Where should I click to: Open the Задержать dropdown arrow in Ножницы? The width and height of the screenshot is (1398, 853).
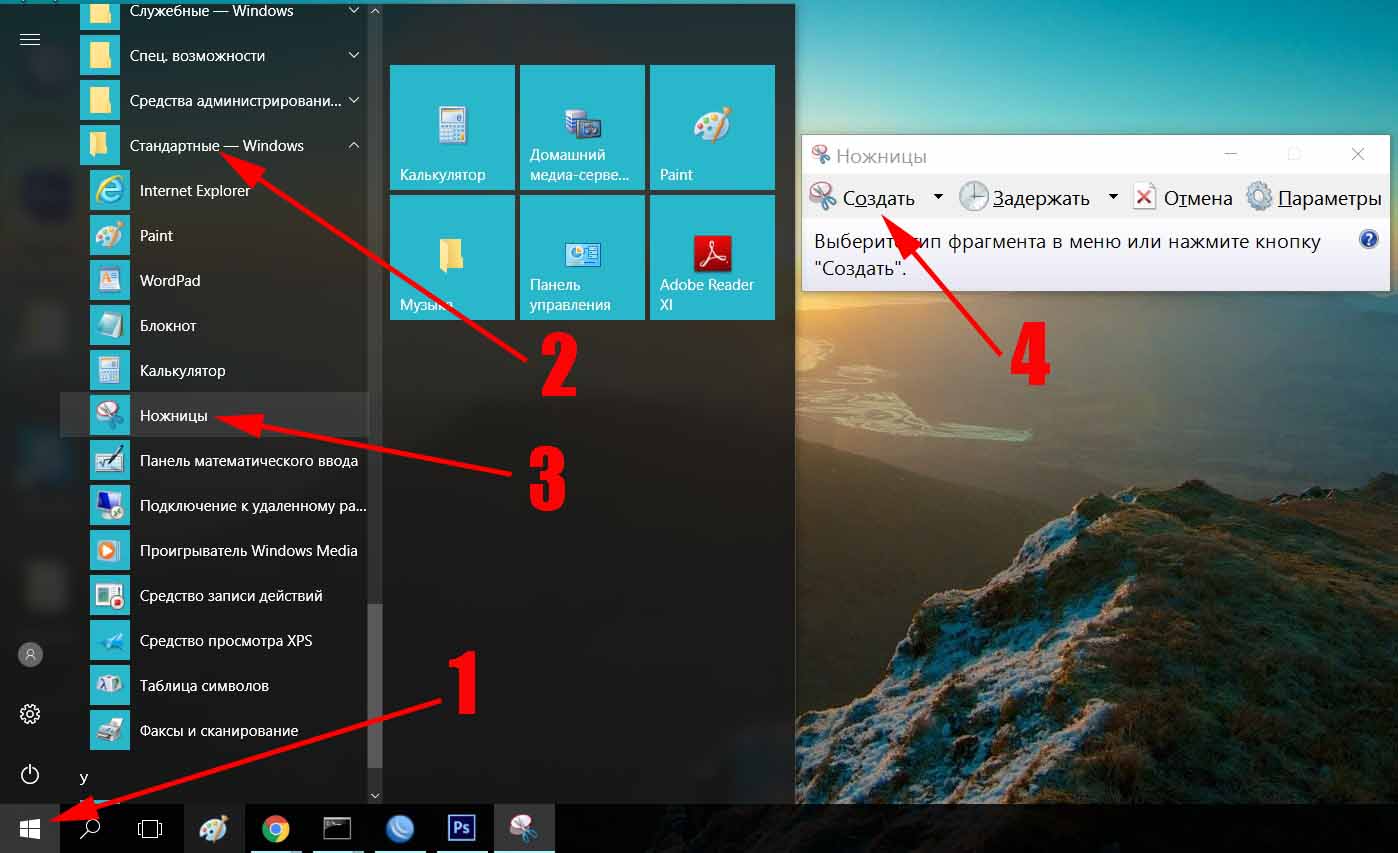[x=1113, y=197]
